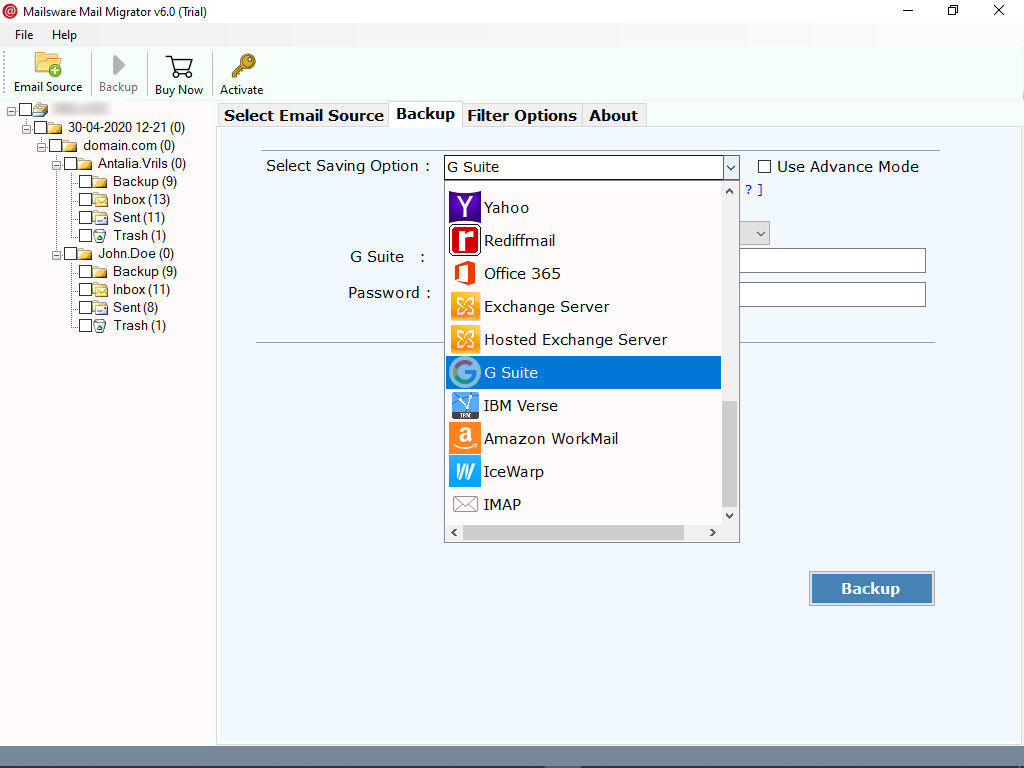The width and height of the screenshot is (1024, 768).
Task: Check the domain.com (0) checkbox
Action: 56,145
